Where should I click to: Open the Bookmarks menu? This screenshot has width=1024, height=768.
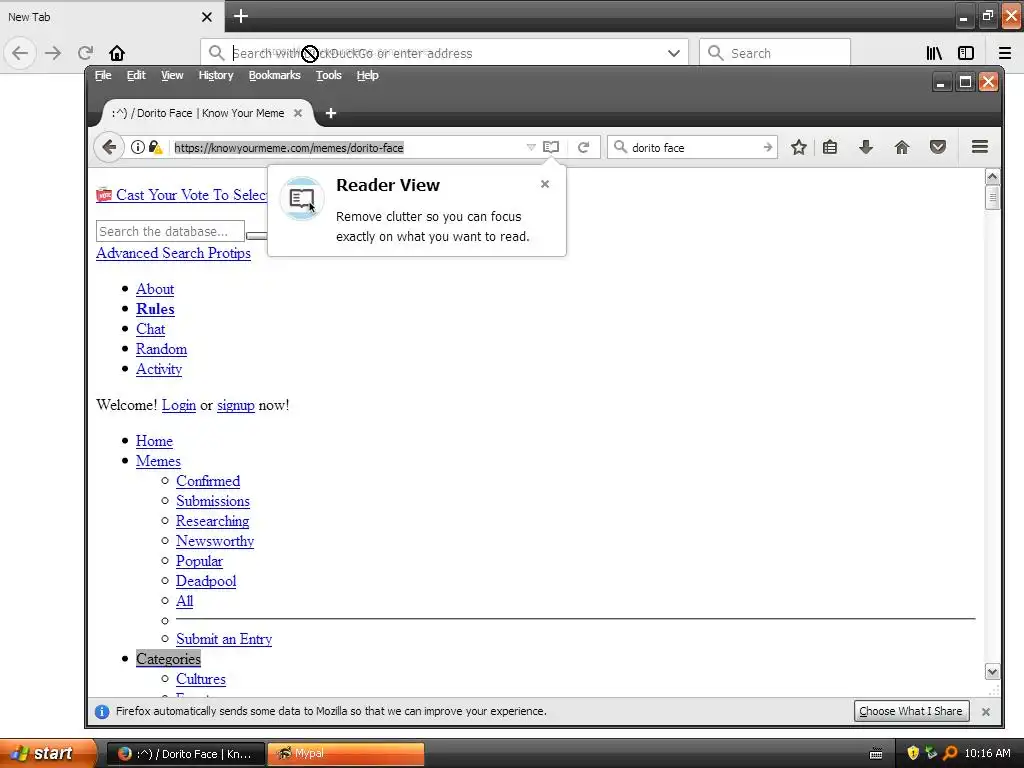[x=275, y=75]
